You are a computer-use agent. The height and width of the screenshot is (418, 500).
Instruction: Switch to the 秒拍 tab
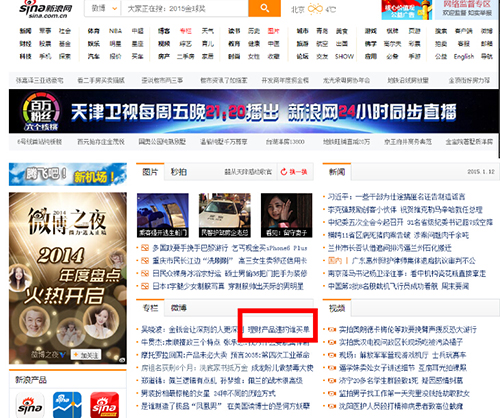coord(179,172)
